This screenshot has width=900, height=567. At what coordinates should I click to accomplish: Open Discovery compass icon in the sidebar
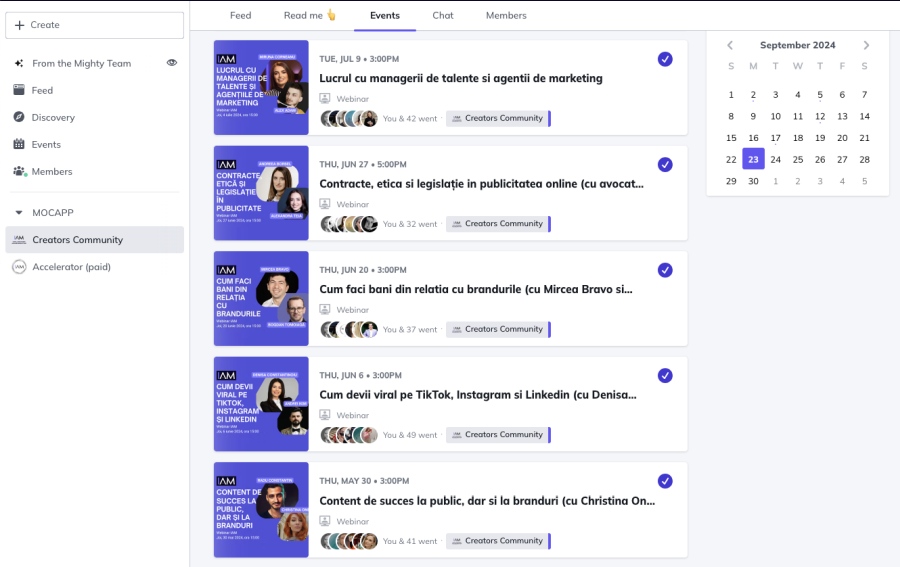pyautogui.click(x=19, y=117)
